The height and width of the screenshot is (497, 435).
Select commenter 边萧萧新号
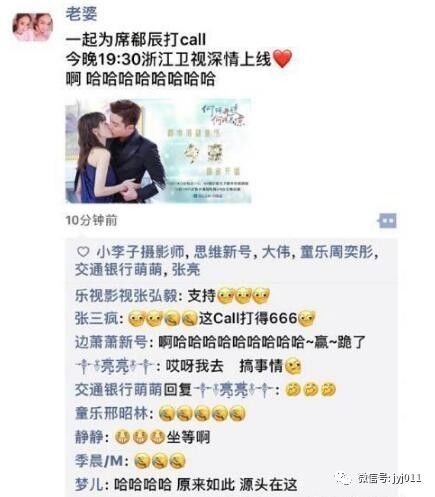(111, 342)
